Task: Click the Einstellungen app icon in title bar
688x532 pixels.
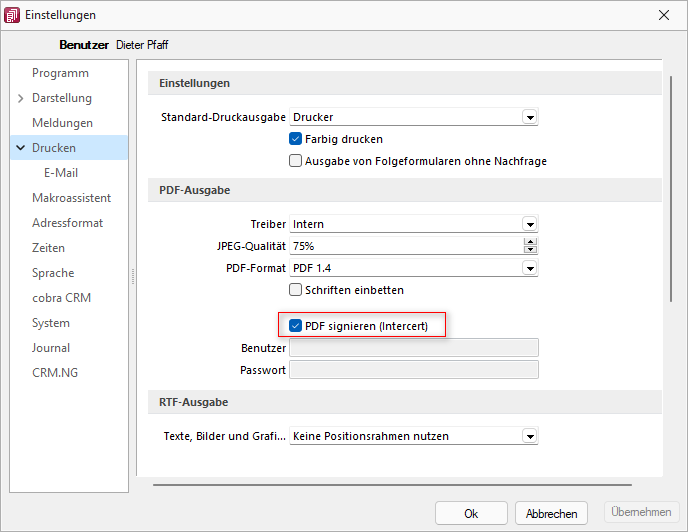Action: 12,15
